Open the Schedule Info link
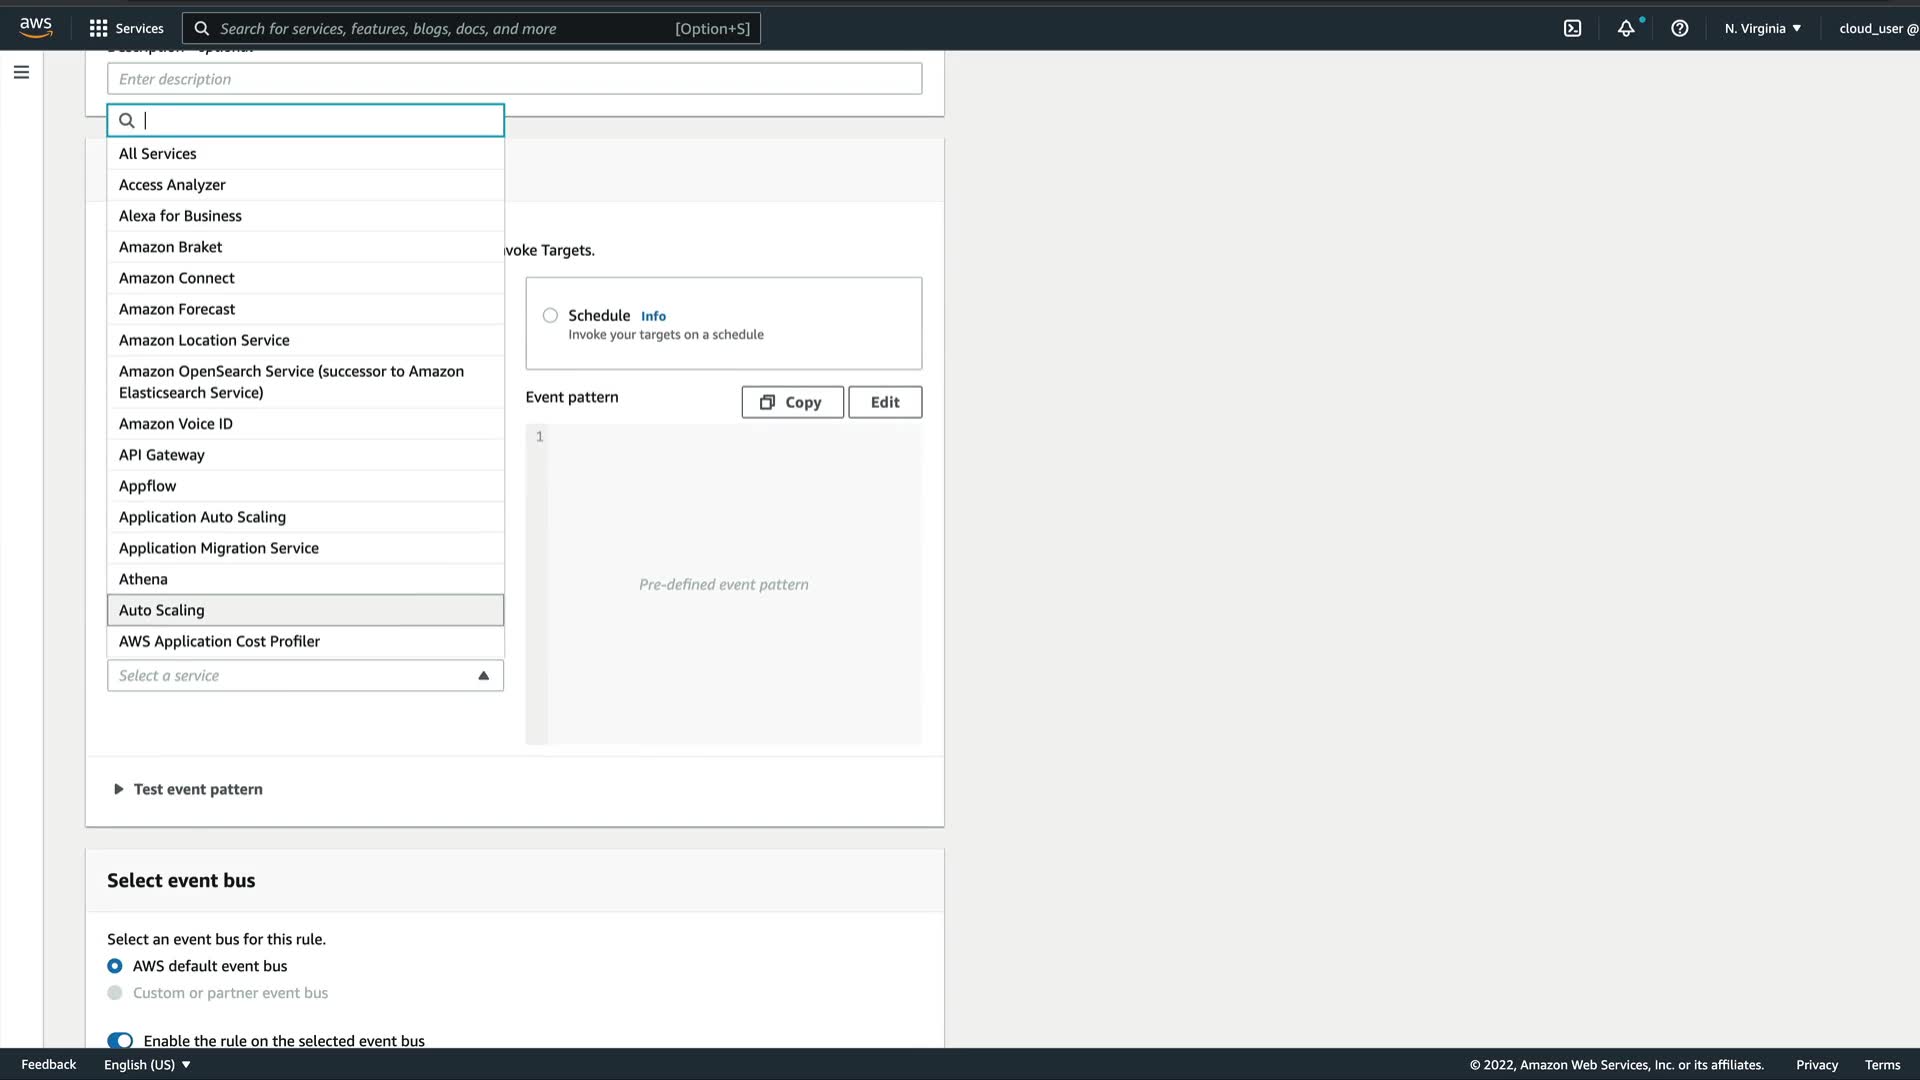 [653, 316]
